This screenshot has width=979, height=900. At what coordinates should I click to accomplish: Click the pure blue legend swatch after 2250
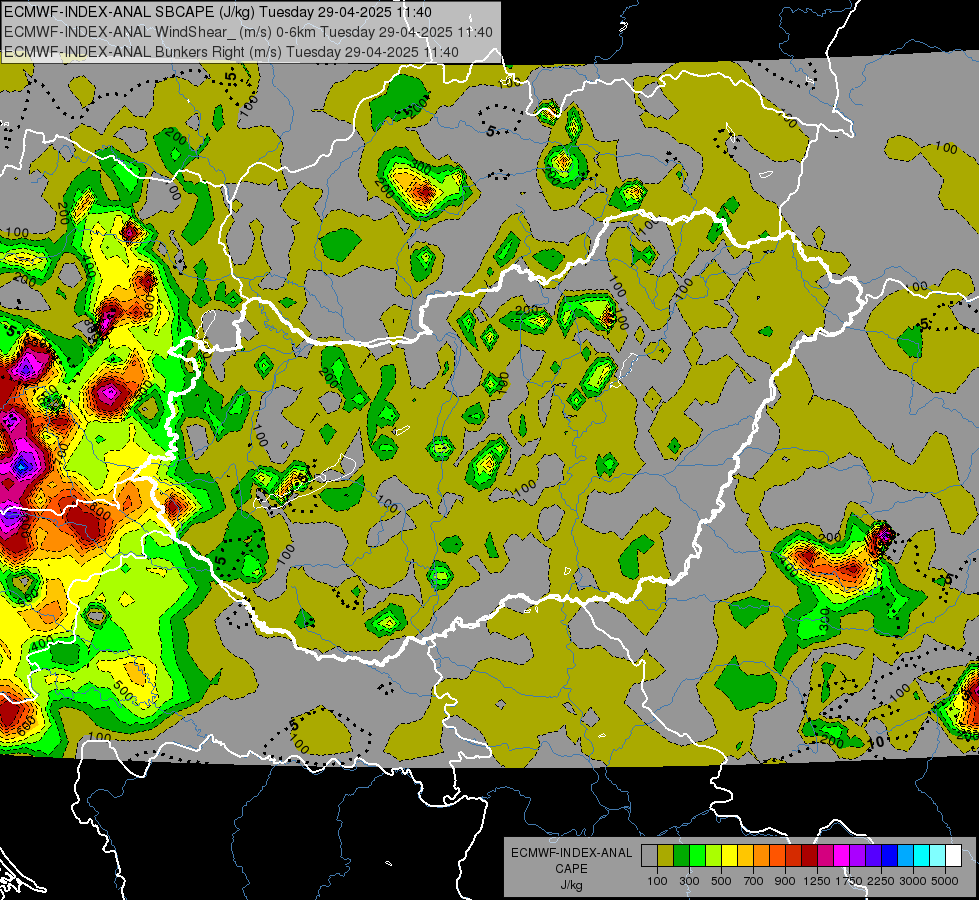[x=890, y=855]
